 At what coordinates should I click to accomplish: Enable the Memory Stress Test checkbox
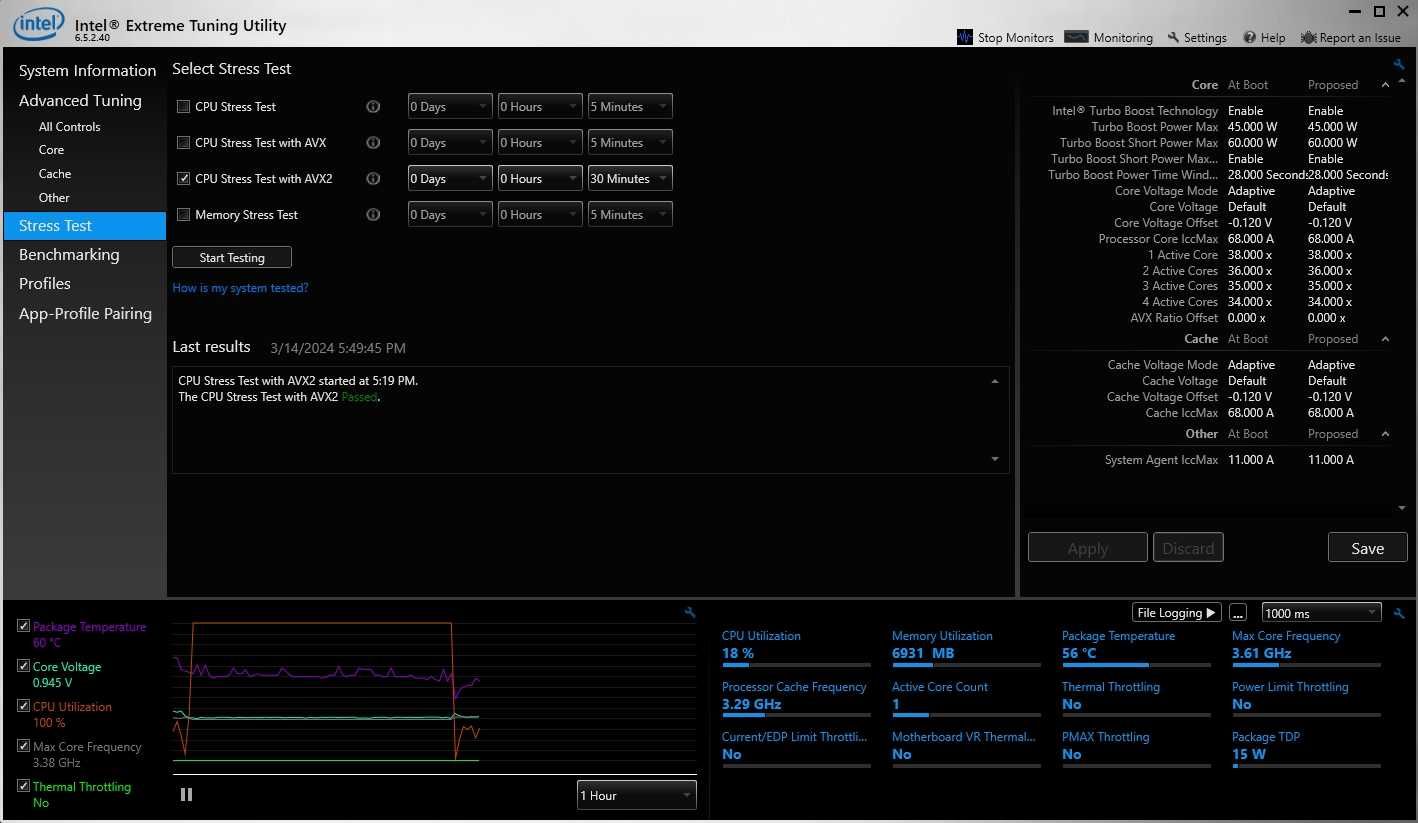click(183, 214)
